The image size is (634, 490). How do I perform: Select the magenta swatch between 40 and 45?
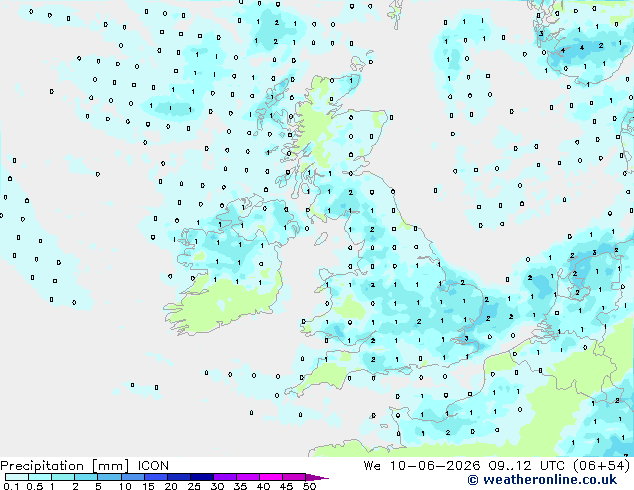tap(271, 477)
